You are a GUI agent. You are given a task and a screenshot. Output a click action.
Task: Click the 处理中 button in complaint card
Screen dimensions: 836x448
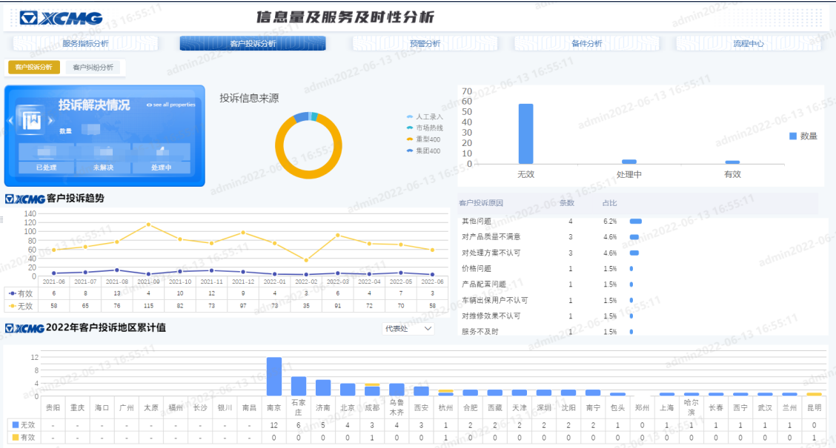click(161, 167)
